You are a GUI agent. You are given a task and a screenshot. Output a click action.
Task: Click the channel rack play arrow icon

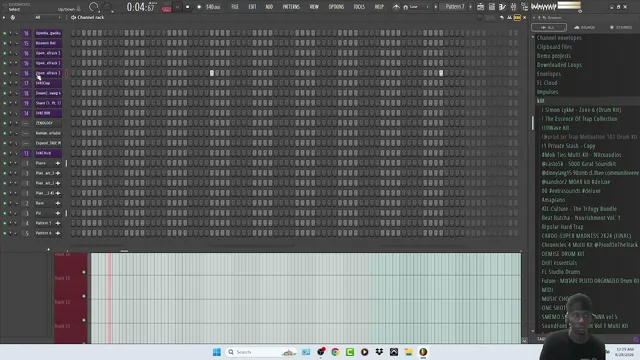pos(4,18)
